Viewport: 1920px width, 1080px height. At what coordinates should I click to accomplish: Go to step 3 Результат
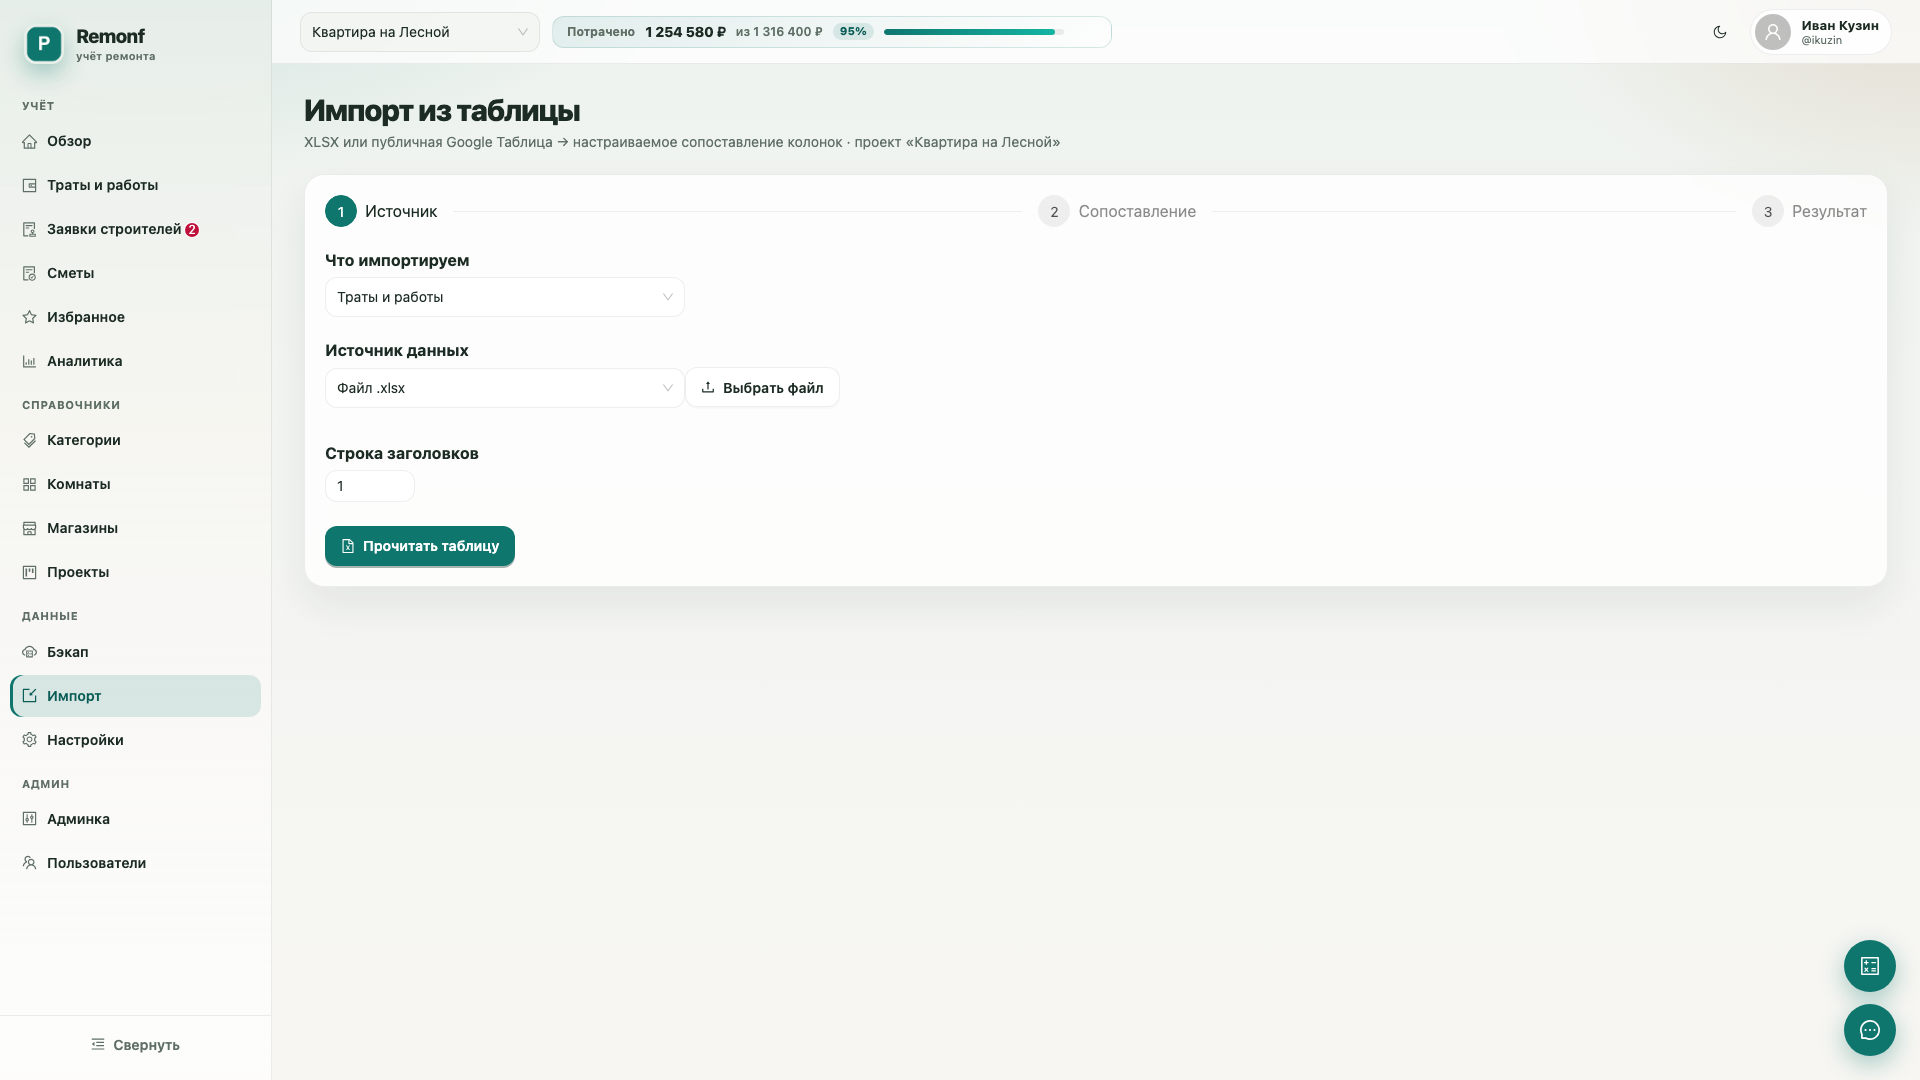(x=1809, y=211)
